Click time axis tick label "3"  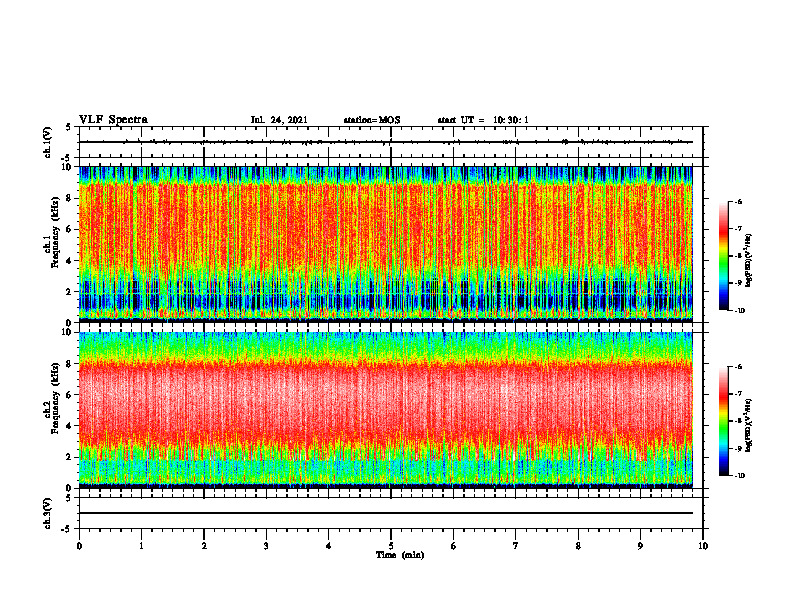pyautogui.click(x=266, y=546)
